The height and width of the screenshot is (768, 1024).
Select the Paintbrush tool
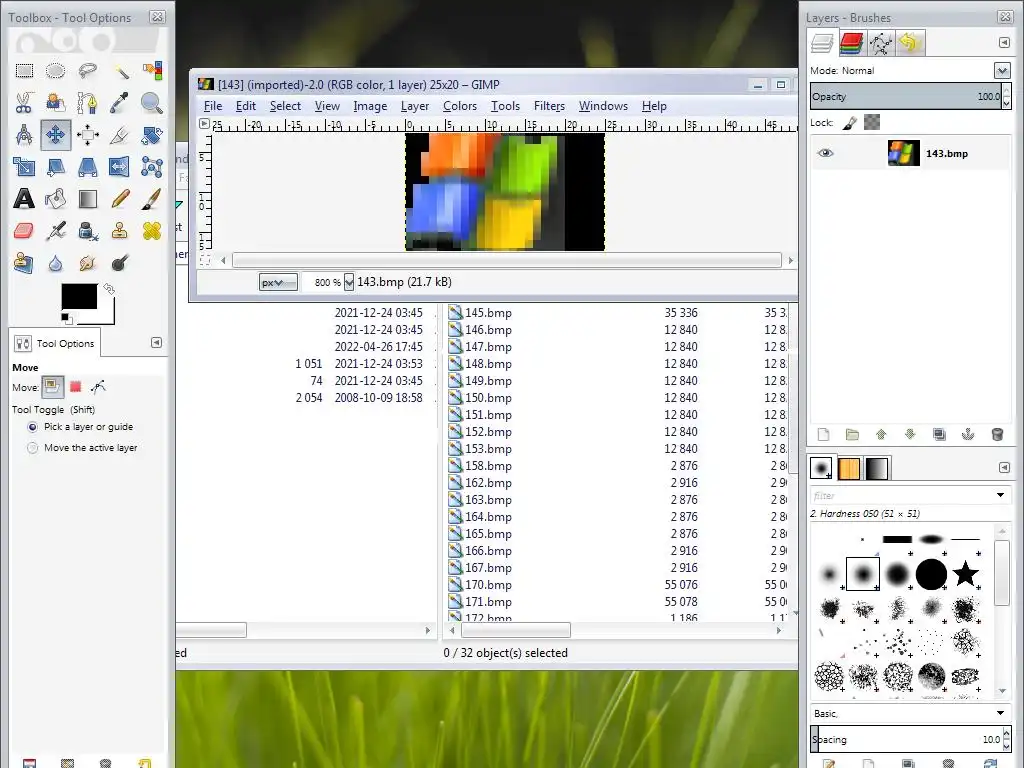click(152, 199)
